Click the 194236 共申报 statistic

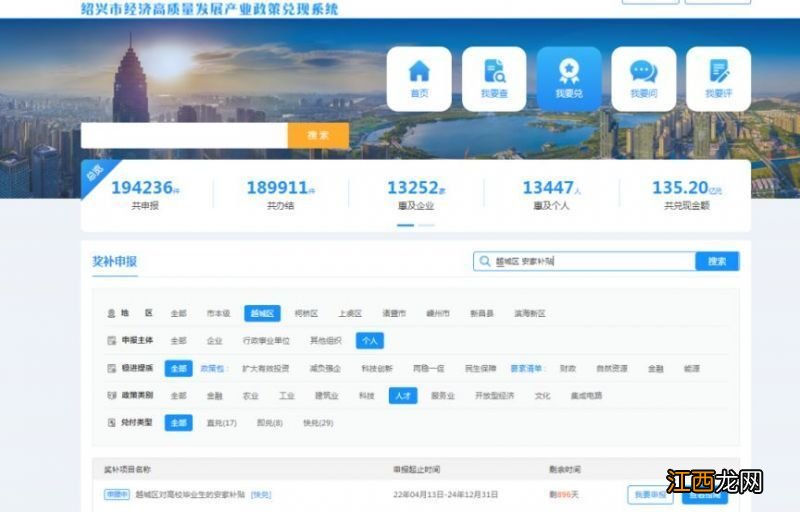click(145, 194)
